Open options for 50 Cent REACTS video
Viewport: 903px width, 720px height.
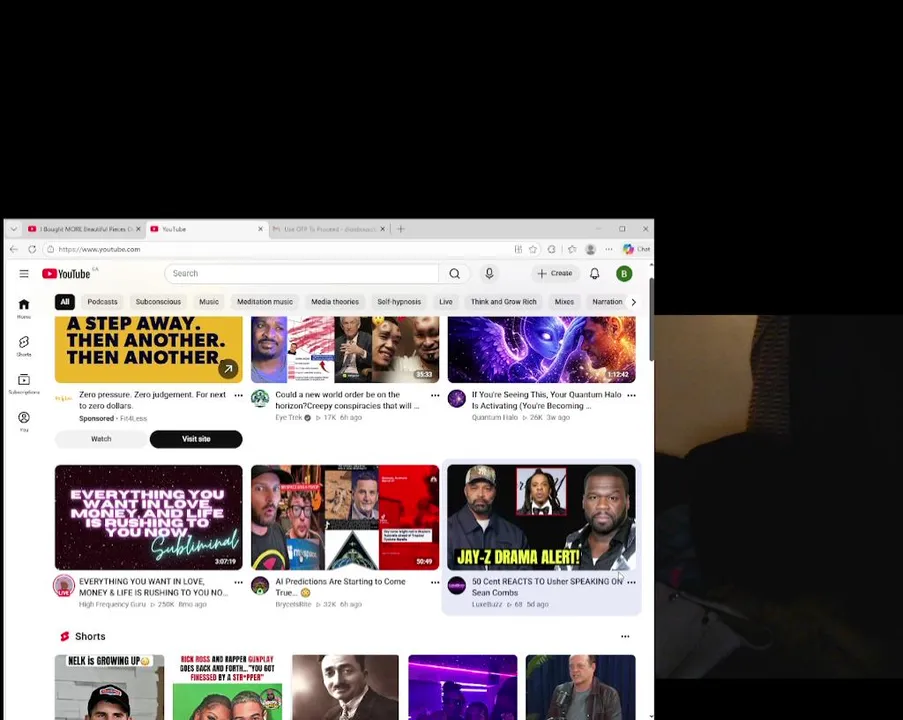pos(631,582)
